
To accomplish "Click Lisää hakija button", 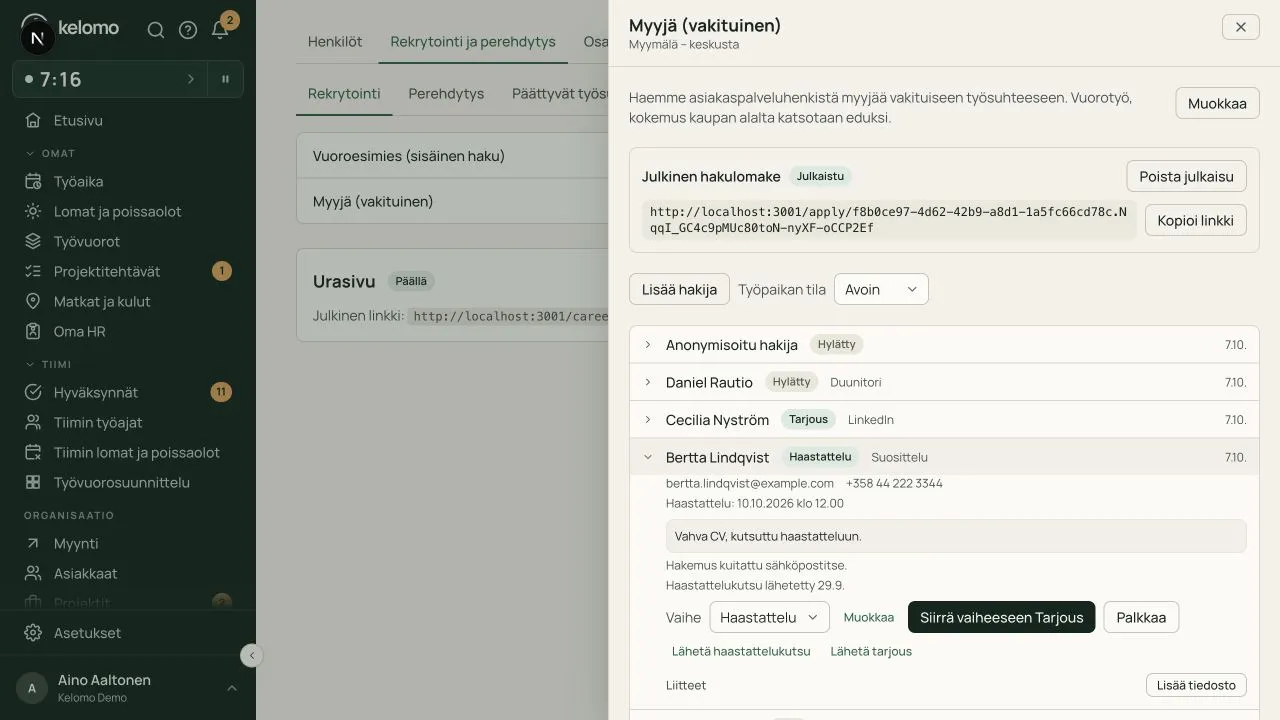I will 679,289.
